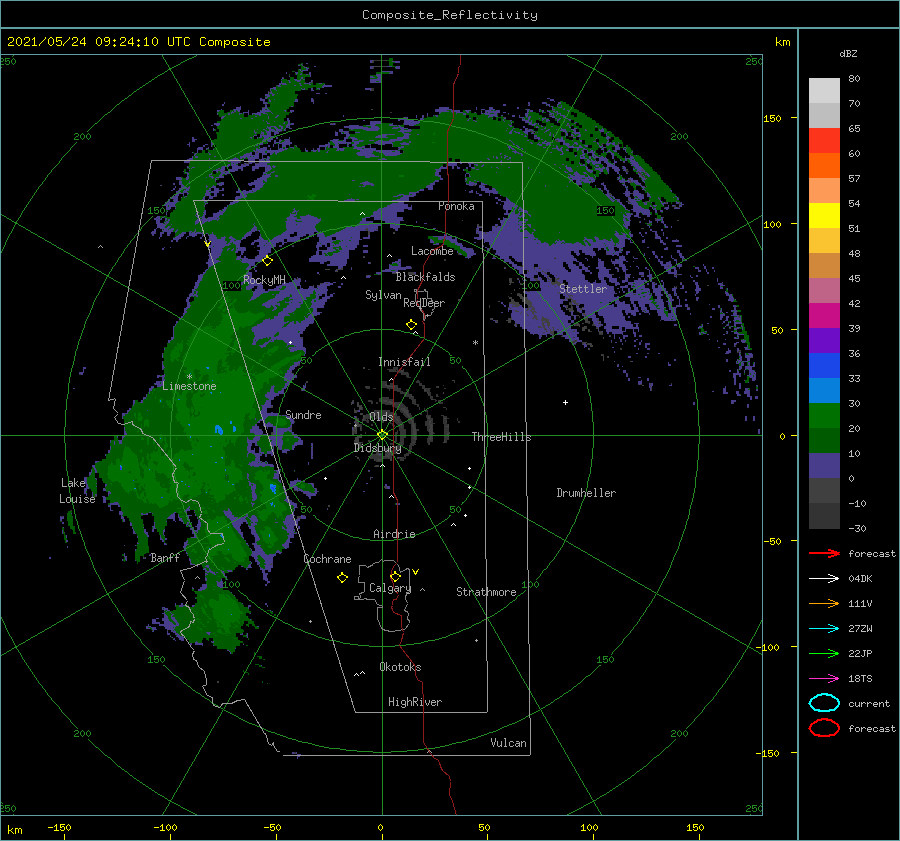Click the Innisfail city label
Viewport: 900px width, 841px height.
click(x=404, y=362)
